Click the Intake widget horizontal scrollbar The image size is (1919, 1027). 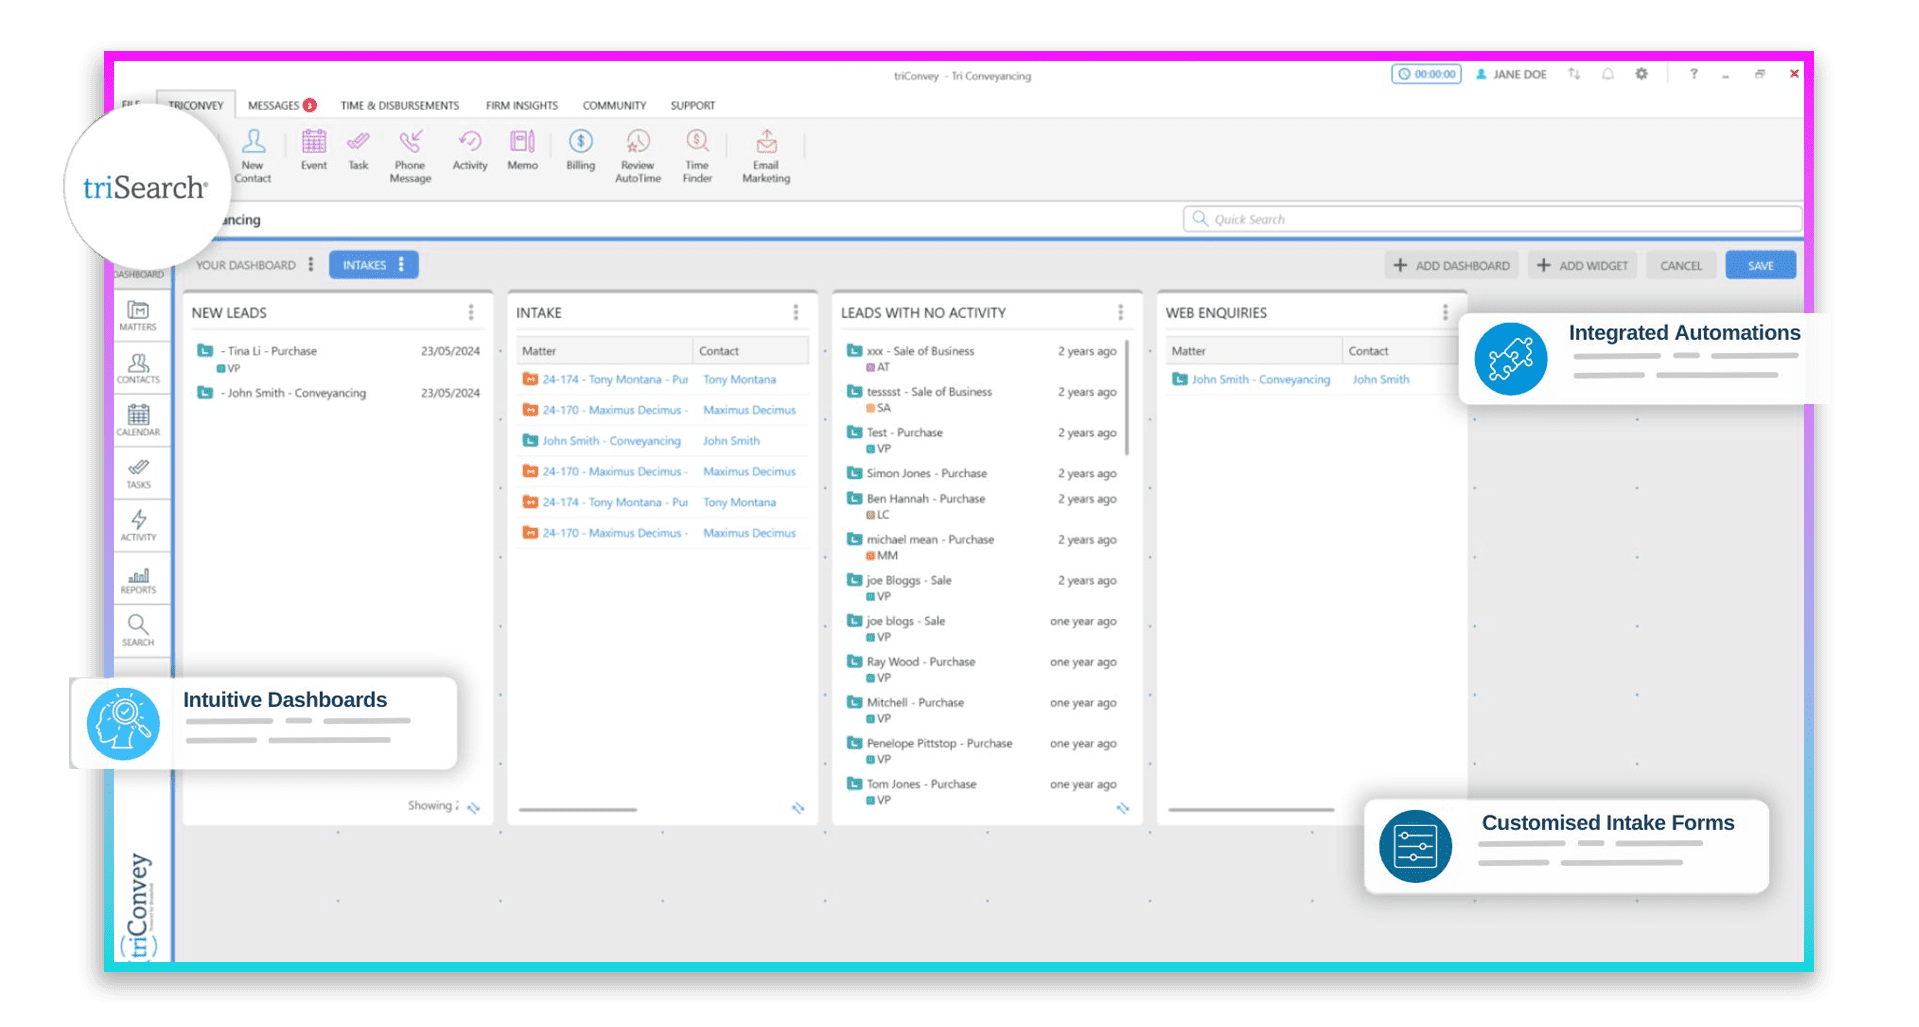(x=578, y=809)
